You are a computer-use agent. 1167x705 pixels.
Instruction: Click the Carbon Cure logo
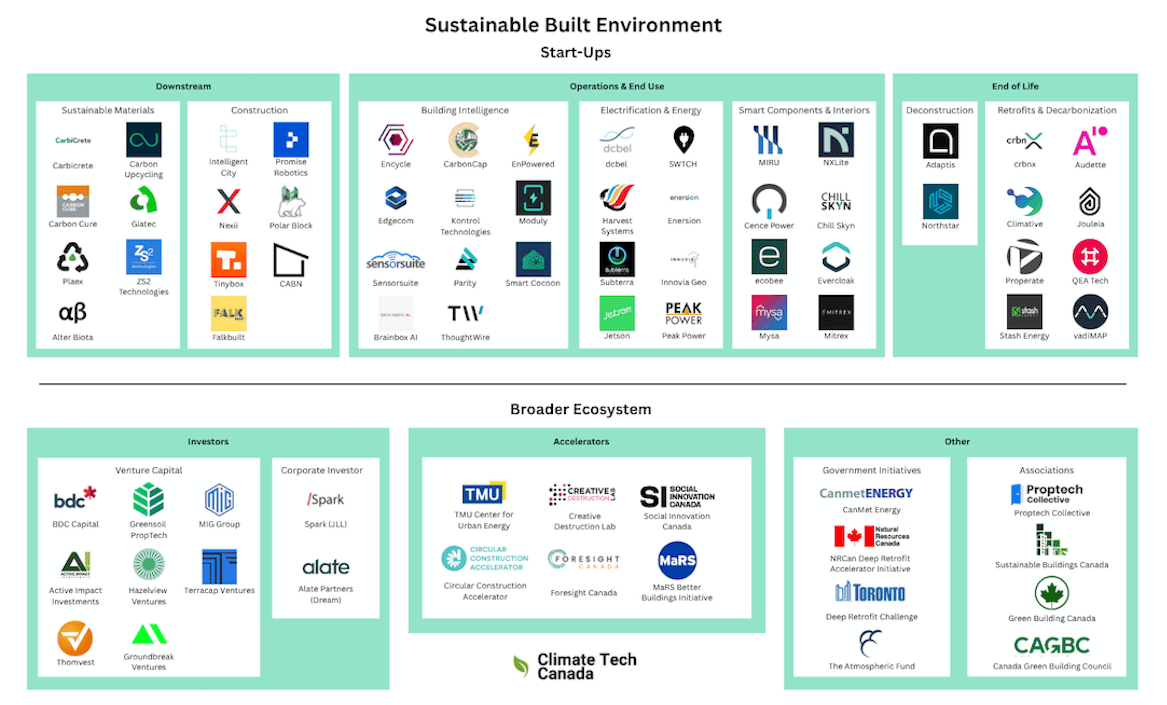coord(73,201)
